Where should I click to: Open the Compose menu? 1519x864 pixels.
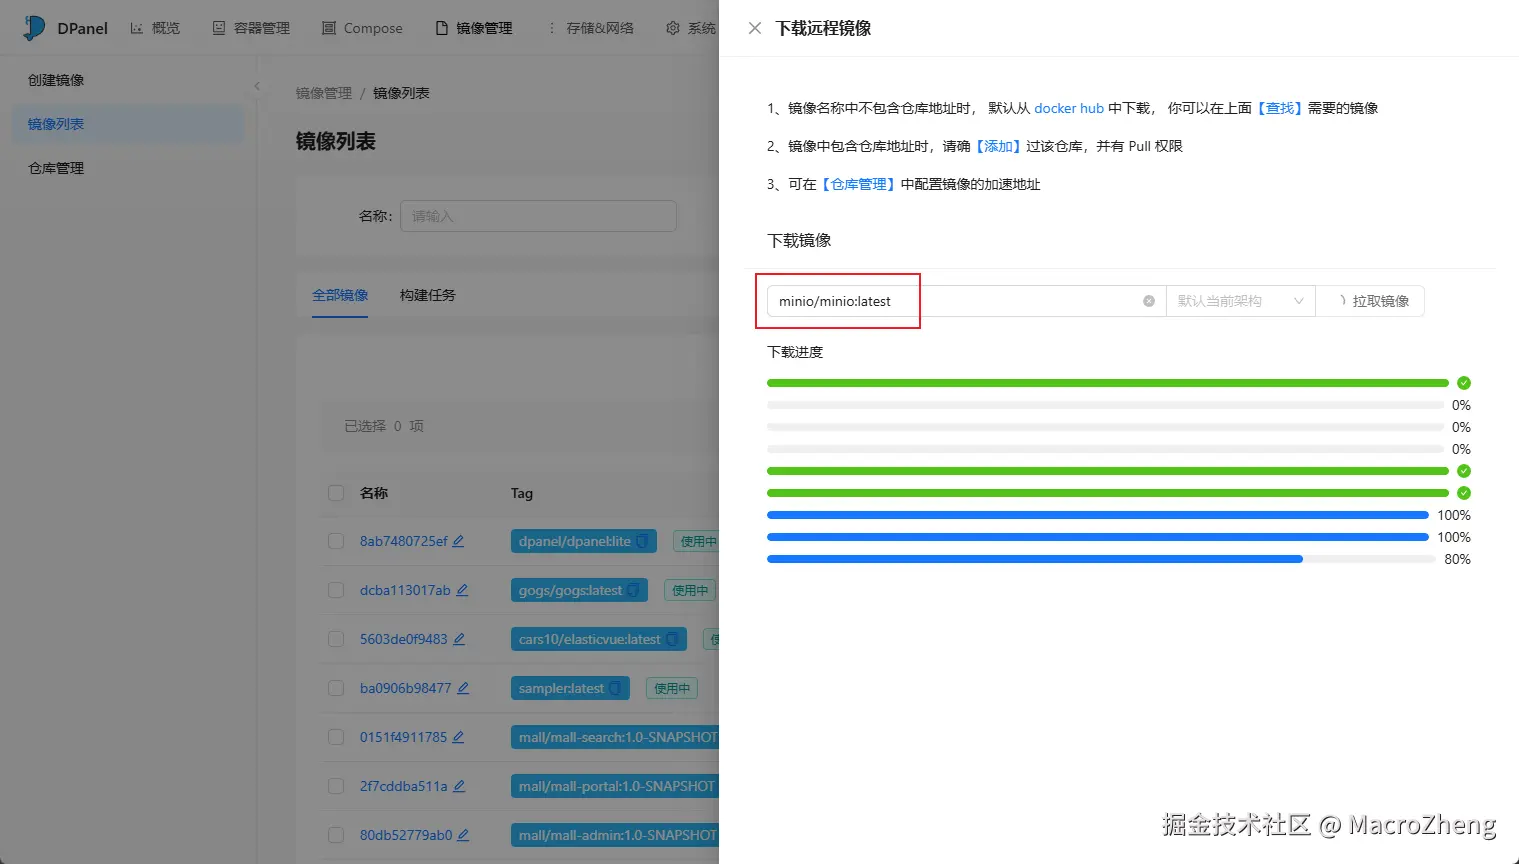(x=362, y=28)
